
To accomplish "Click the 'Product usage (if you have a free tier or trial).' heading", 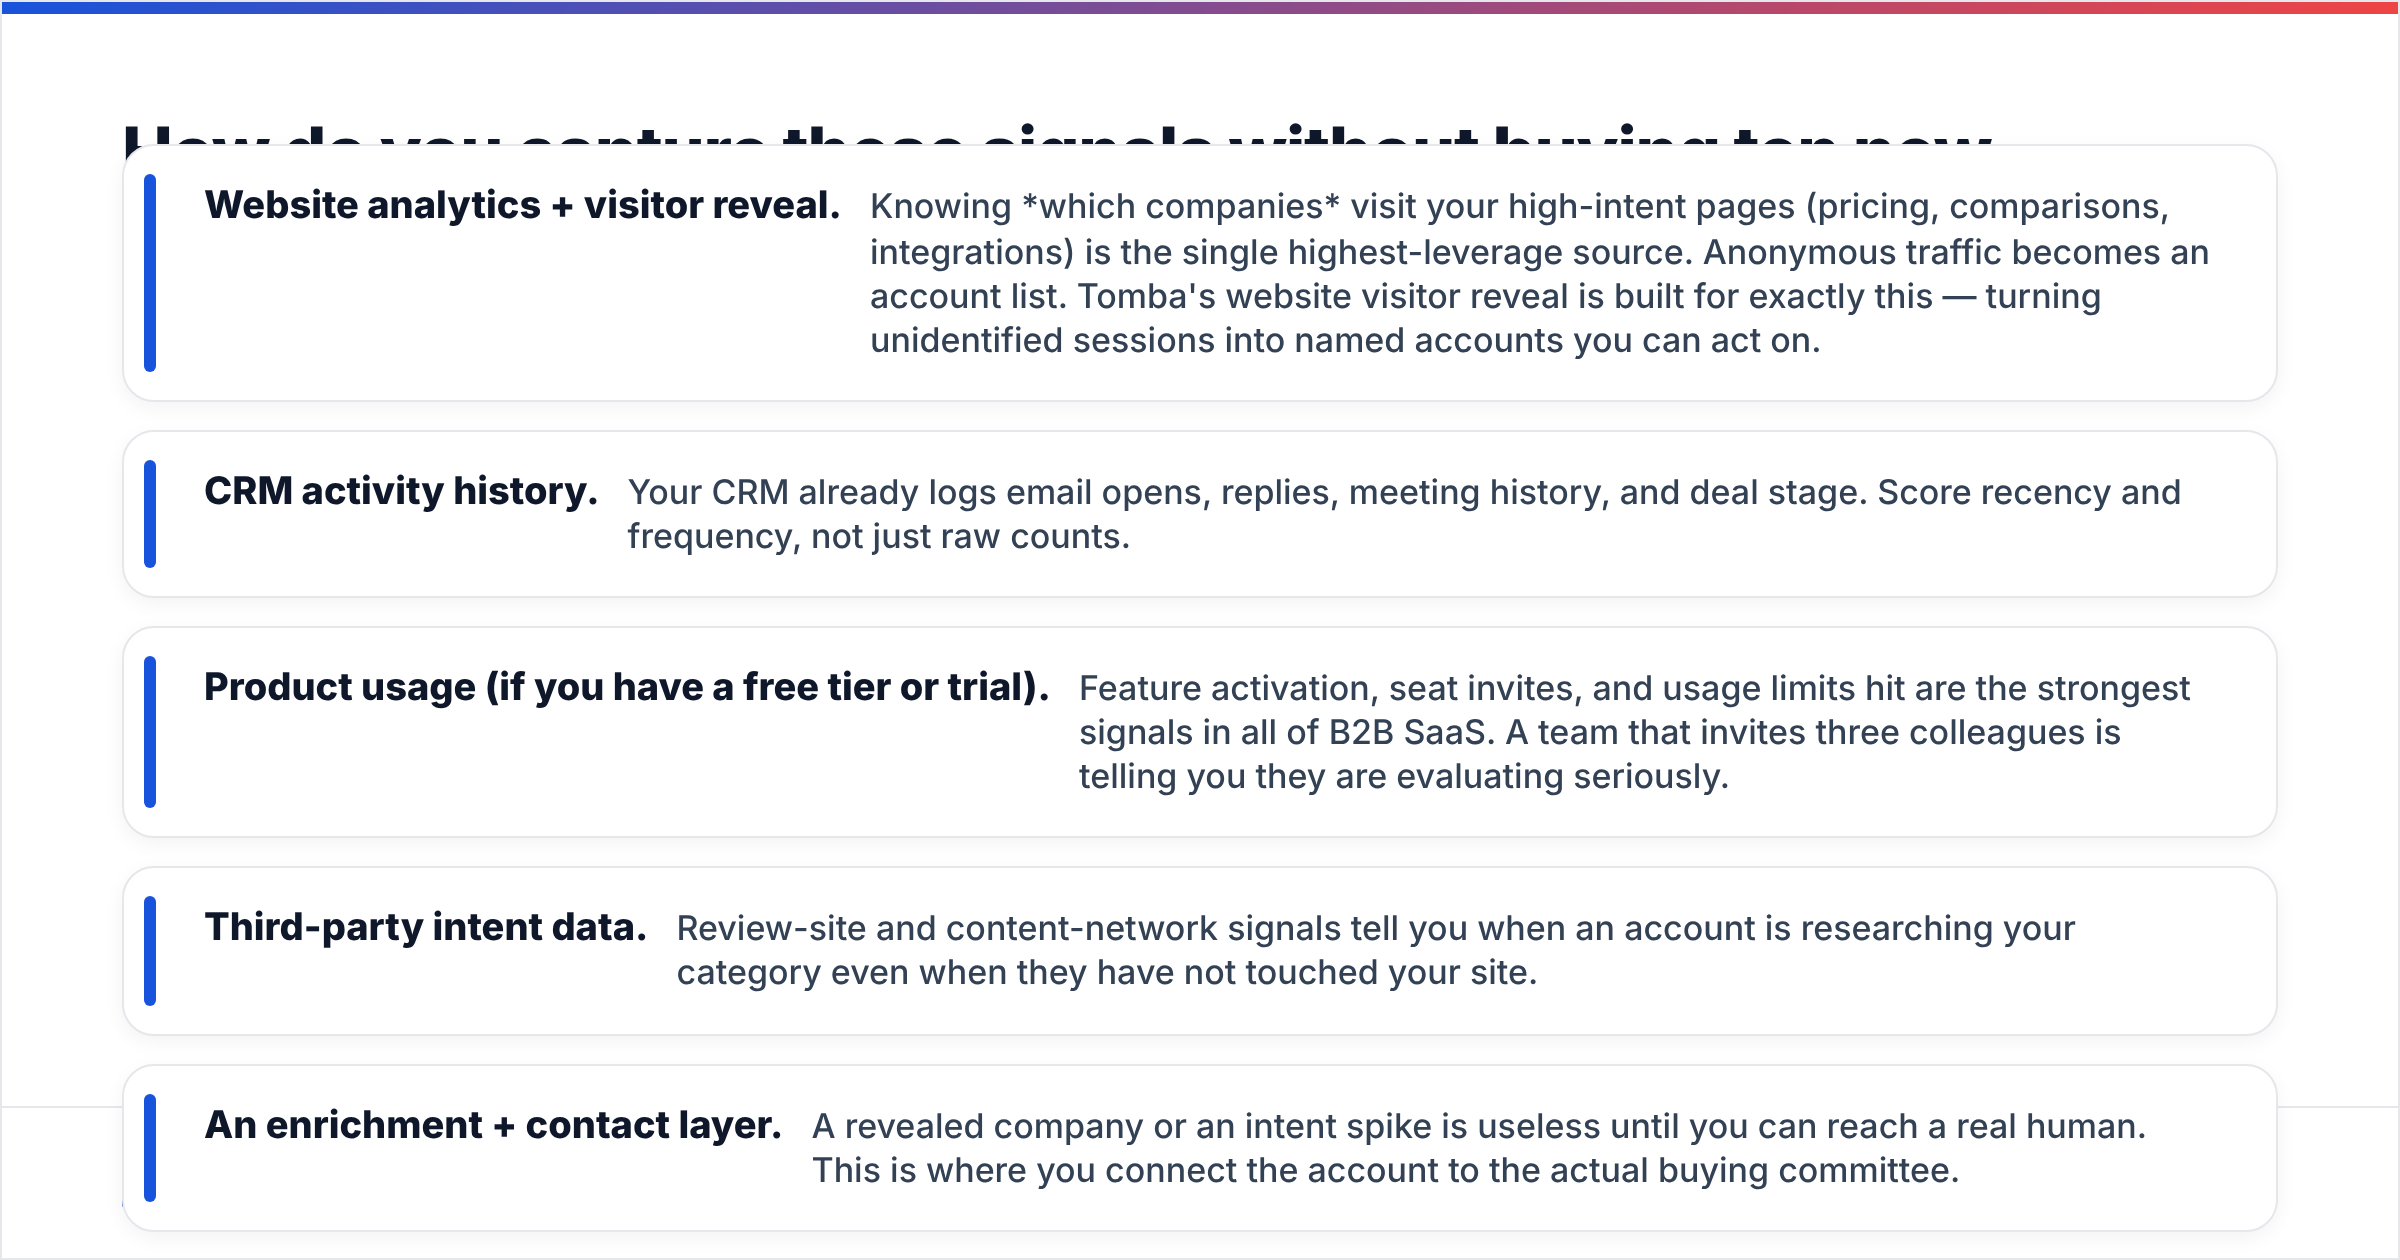I will [626, 688].
